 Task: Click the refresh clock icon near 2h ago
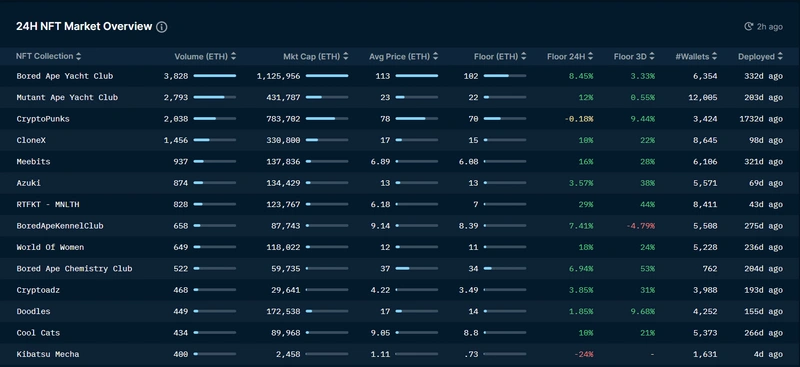748,27
